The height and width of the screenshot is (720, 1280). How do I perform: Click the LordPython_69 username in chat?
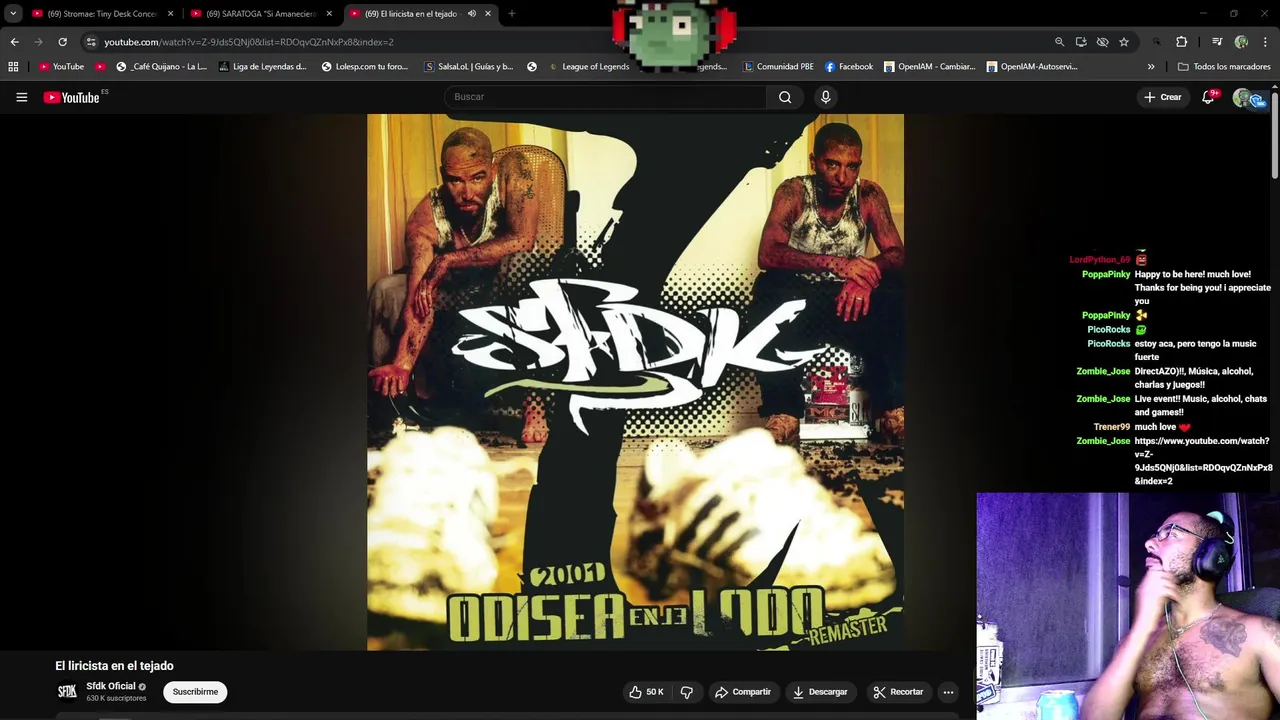point(1099,260)
